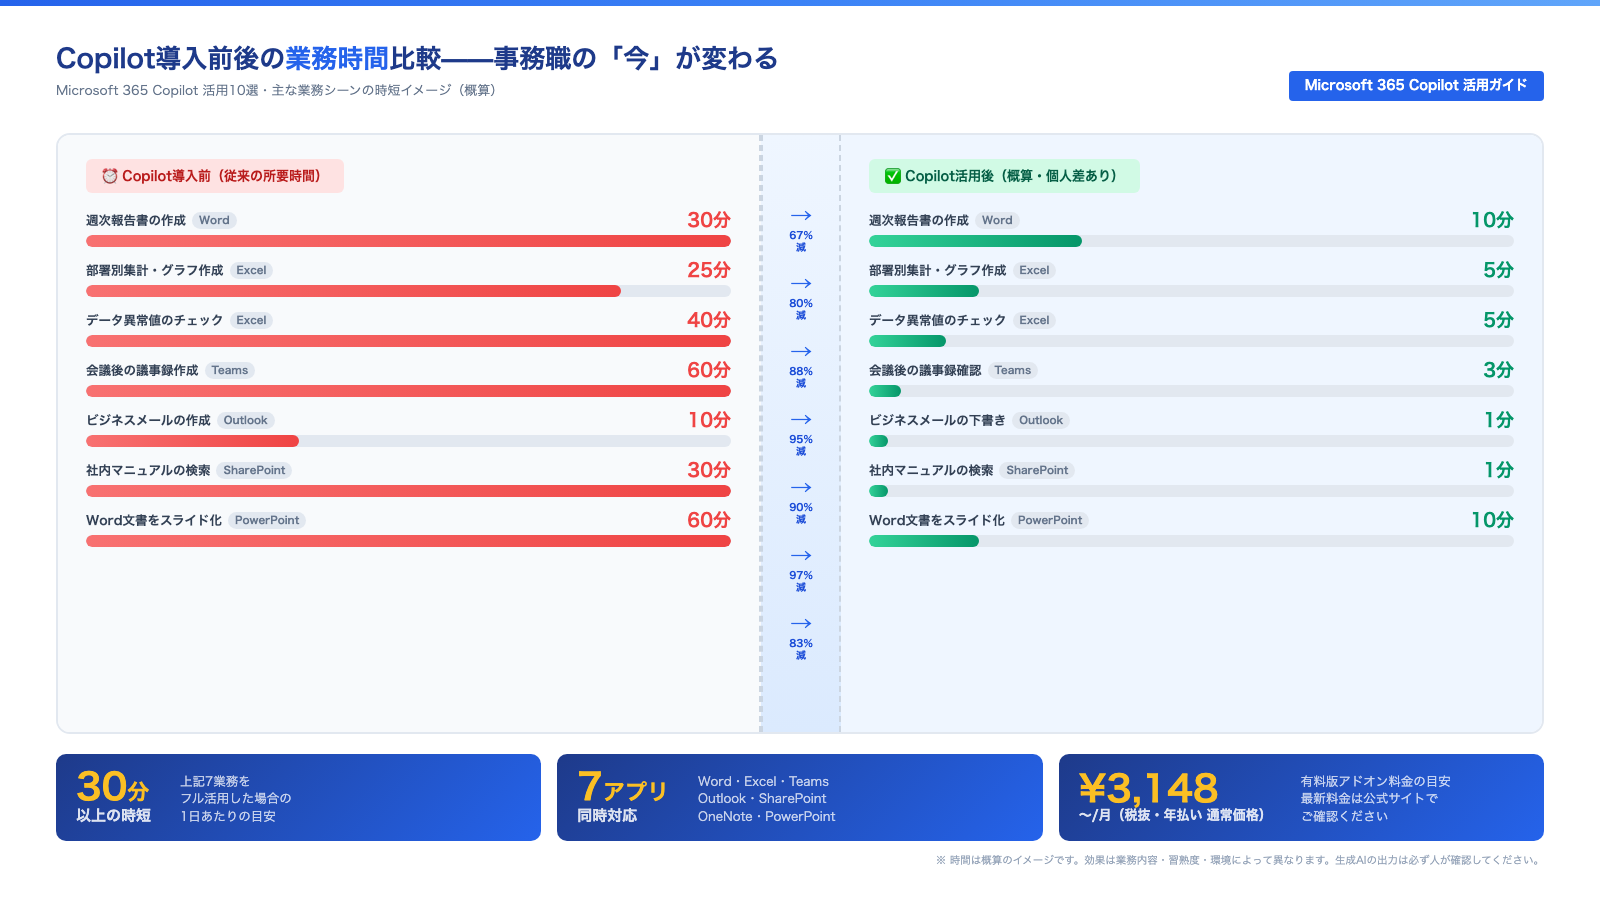Click the green checkmark icon in Copilot活用後 label
This screenshot has width=1600, height=900.
click(x=893, y=176)
